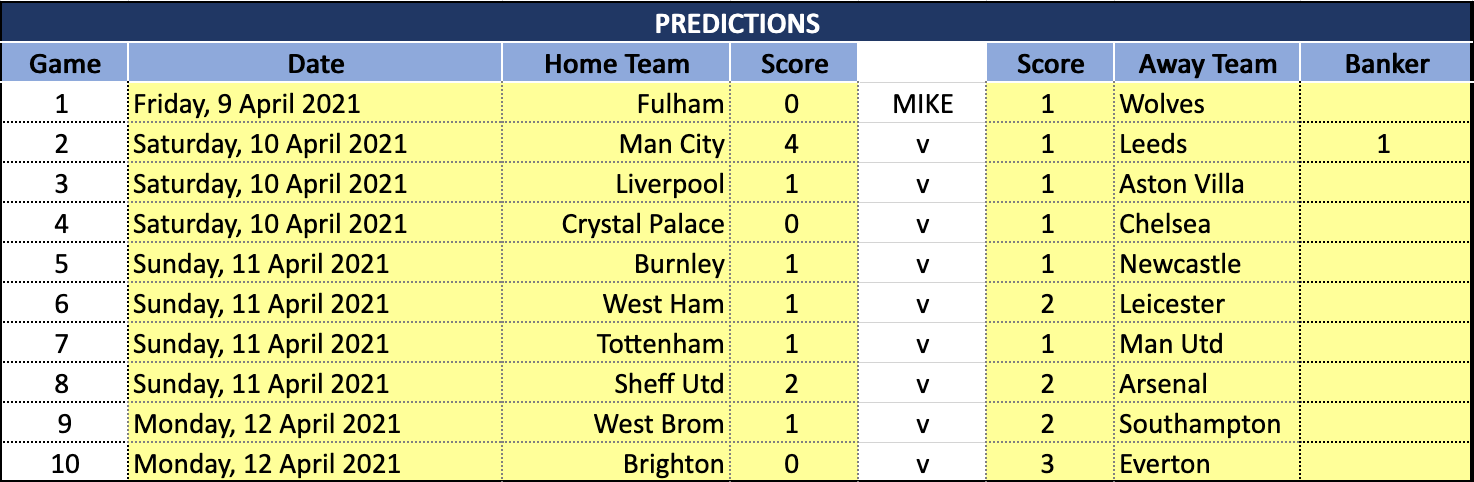
Task: Select the Home Team column header
Action: (x=616, y=64)
